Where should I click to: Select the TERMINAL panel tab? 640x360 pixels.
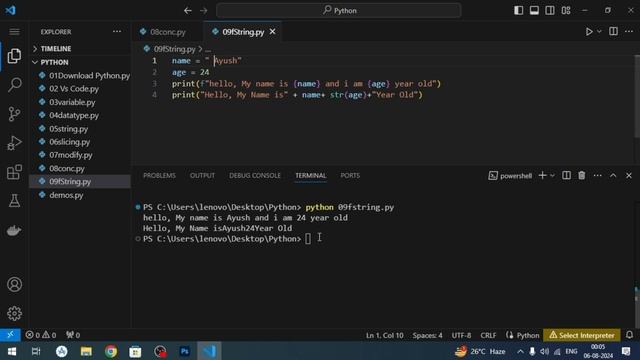tap(311, 176)
